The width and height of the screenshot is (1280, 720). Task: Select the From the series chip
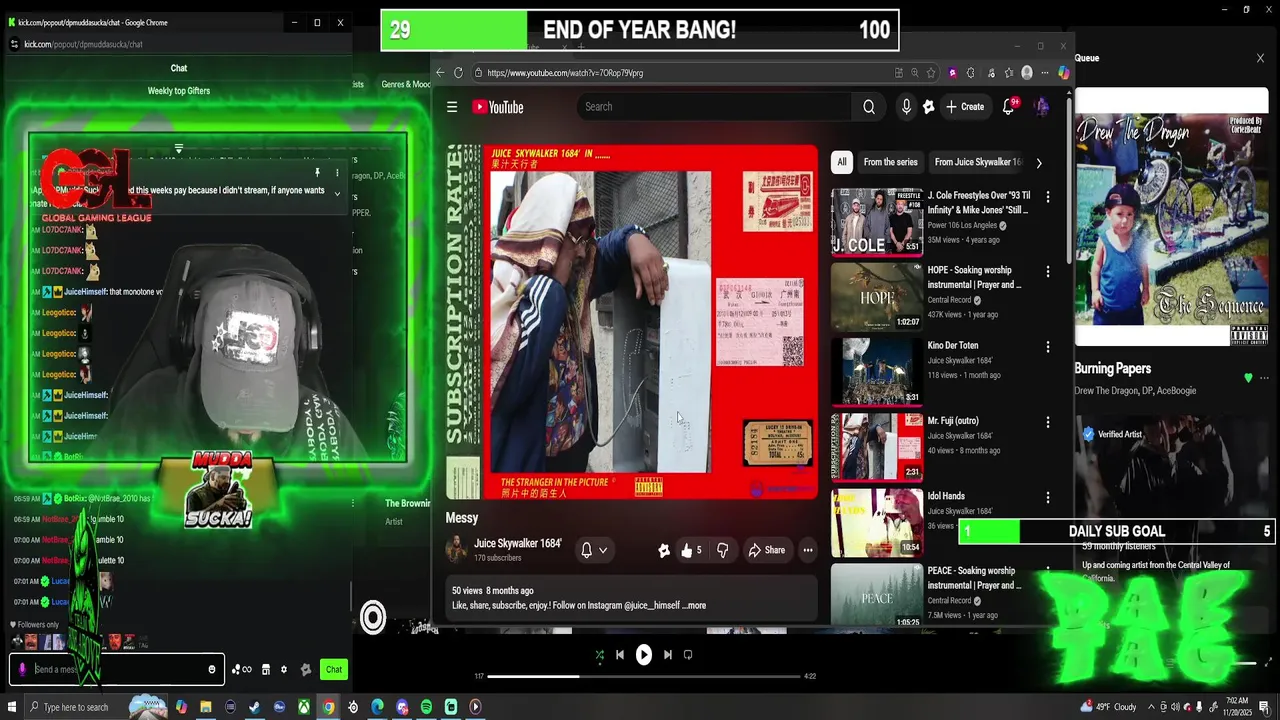(890, 162)
